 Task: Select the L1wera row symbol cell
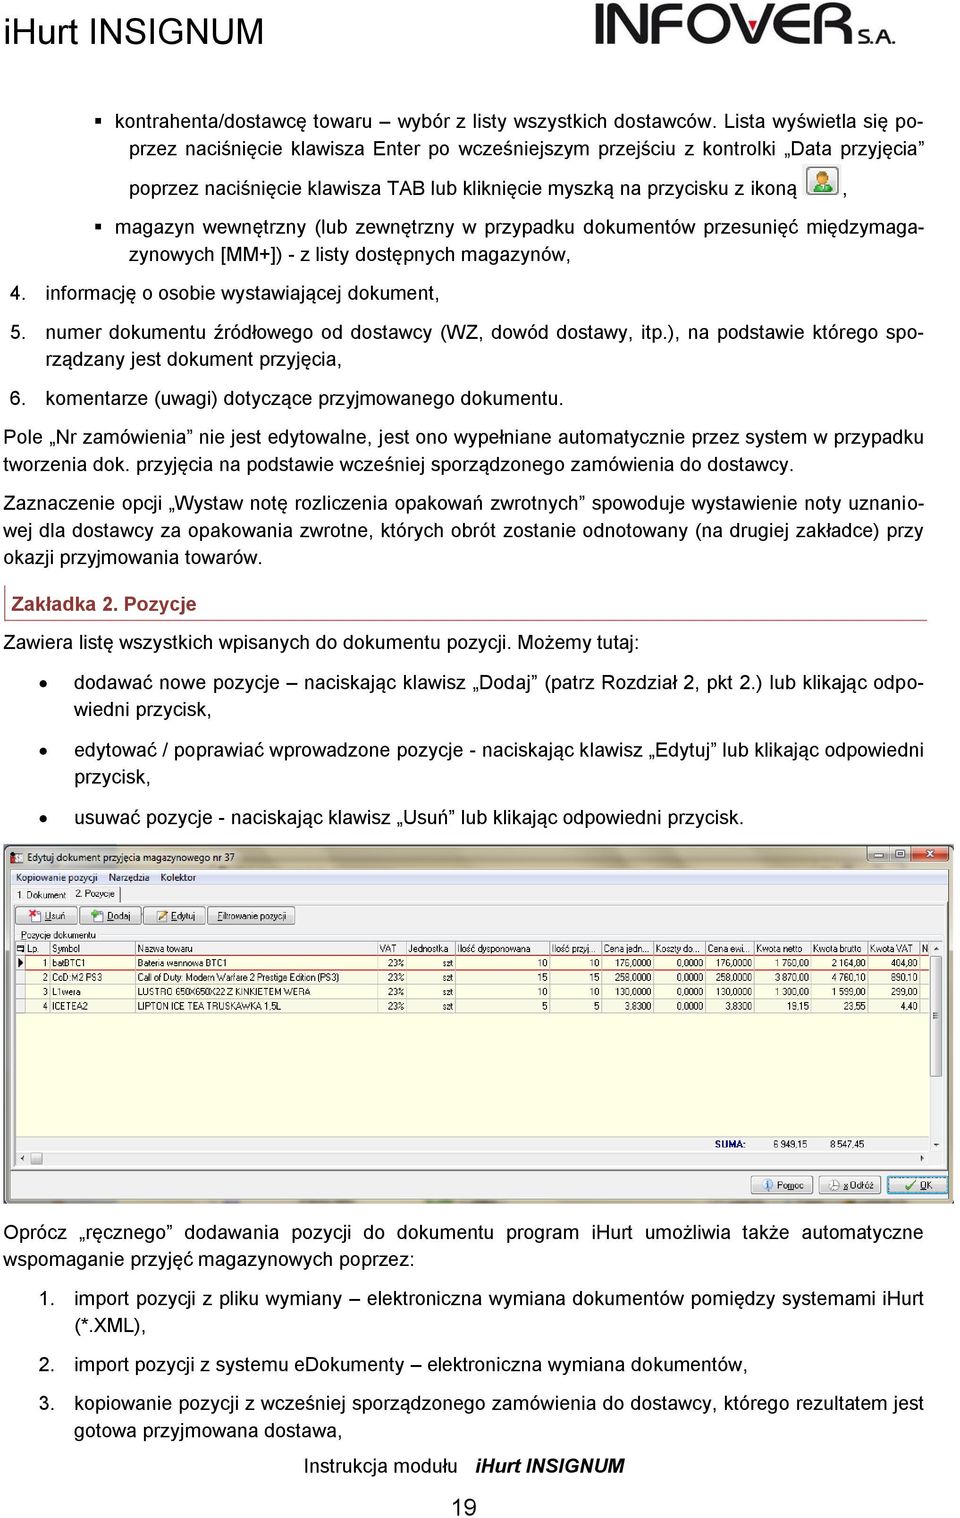(92, 992)
